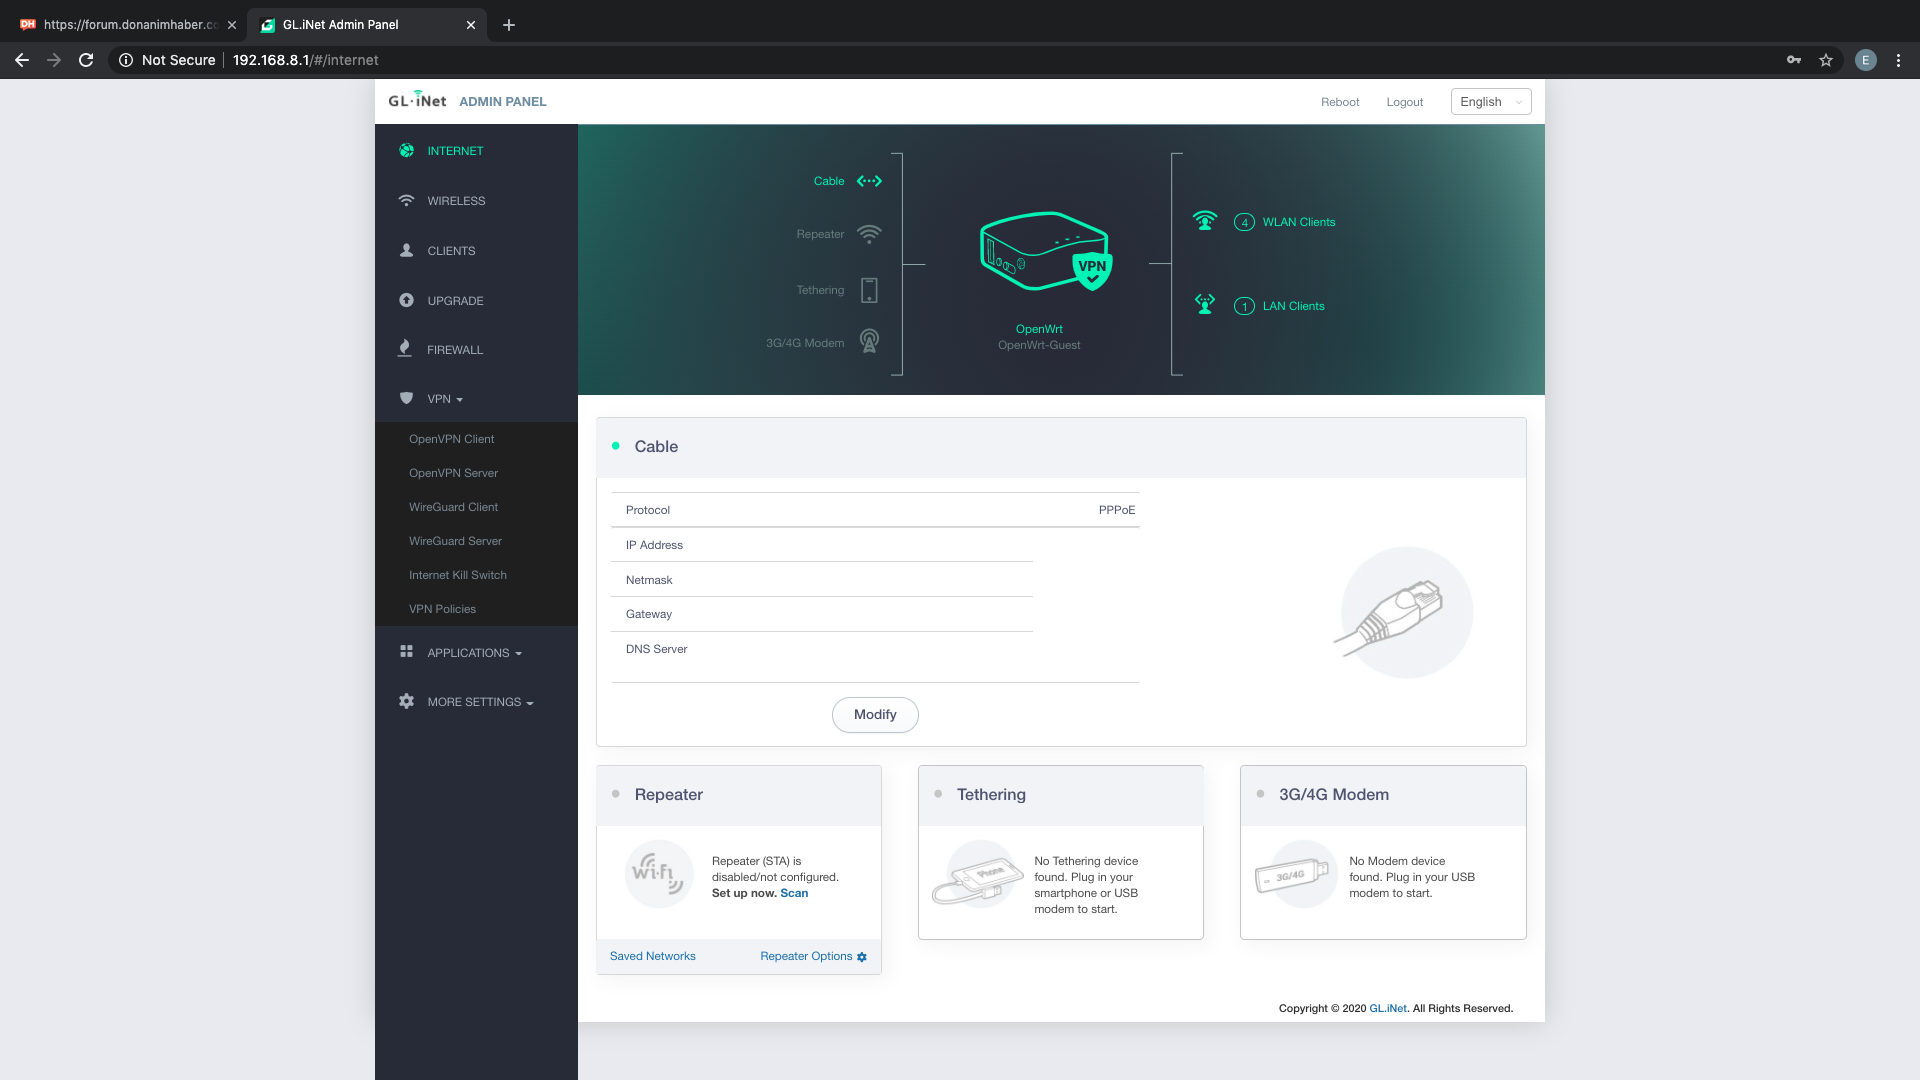Open the Internet section globe icon
The image size is (1920, 1080).
406,151
